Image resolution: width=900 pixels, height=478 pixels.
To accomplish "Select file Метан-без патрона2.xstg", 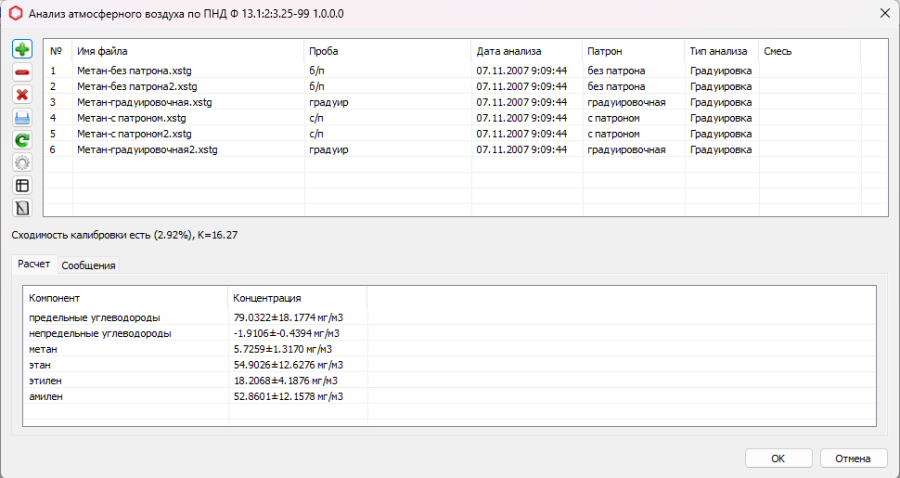I will tap(137, 87).
